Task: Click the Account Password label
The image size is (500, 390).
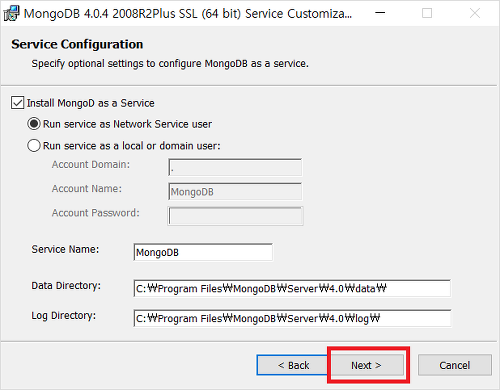Action: coord(96,213)
